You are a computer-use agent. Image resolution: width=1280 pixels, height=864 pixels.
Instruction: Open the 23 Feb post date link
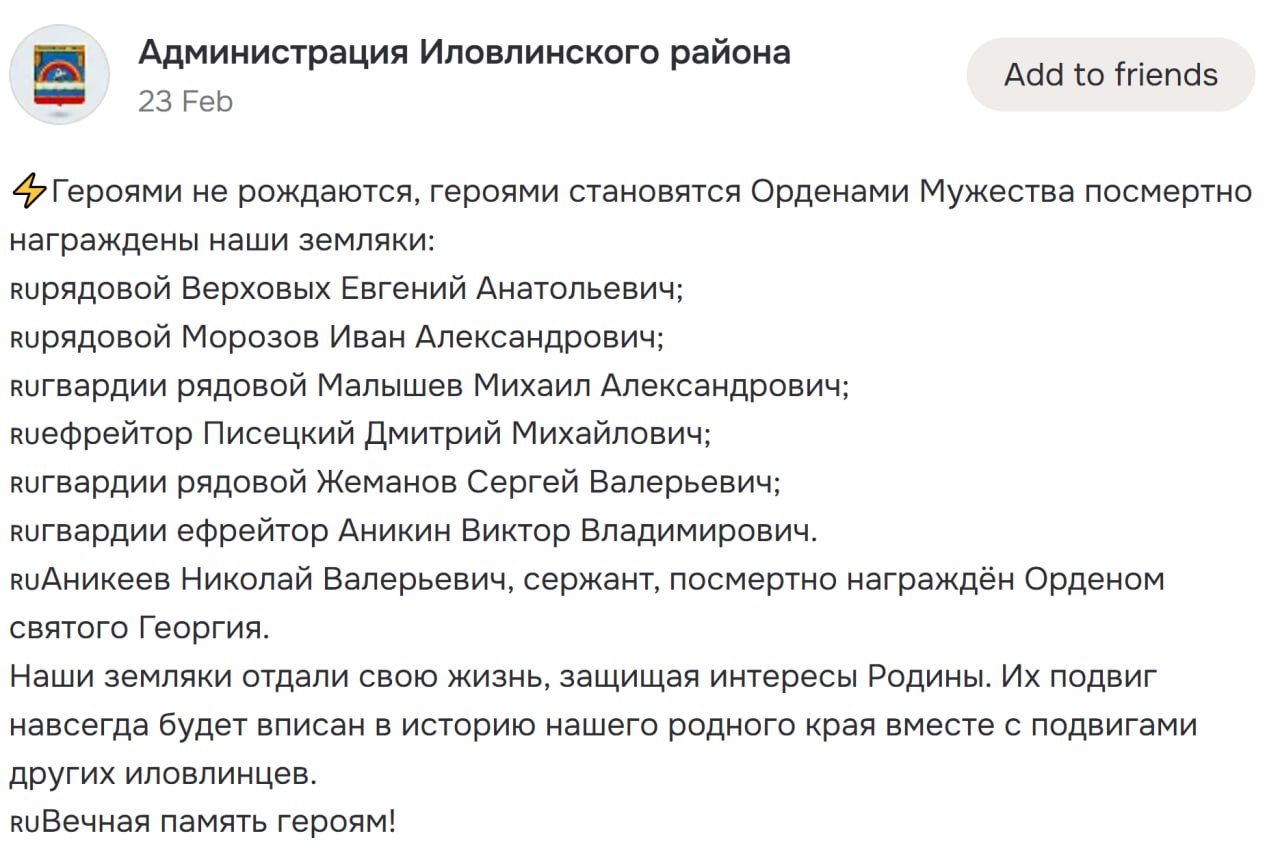pos(185,101)
